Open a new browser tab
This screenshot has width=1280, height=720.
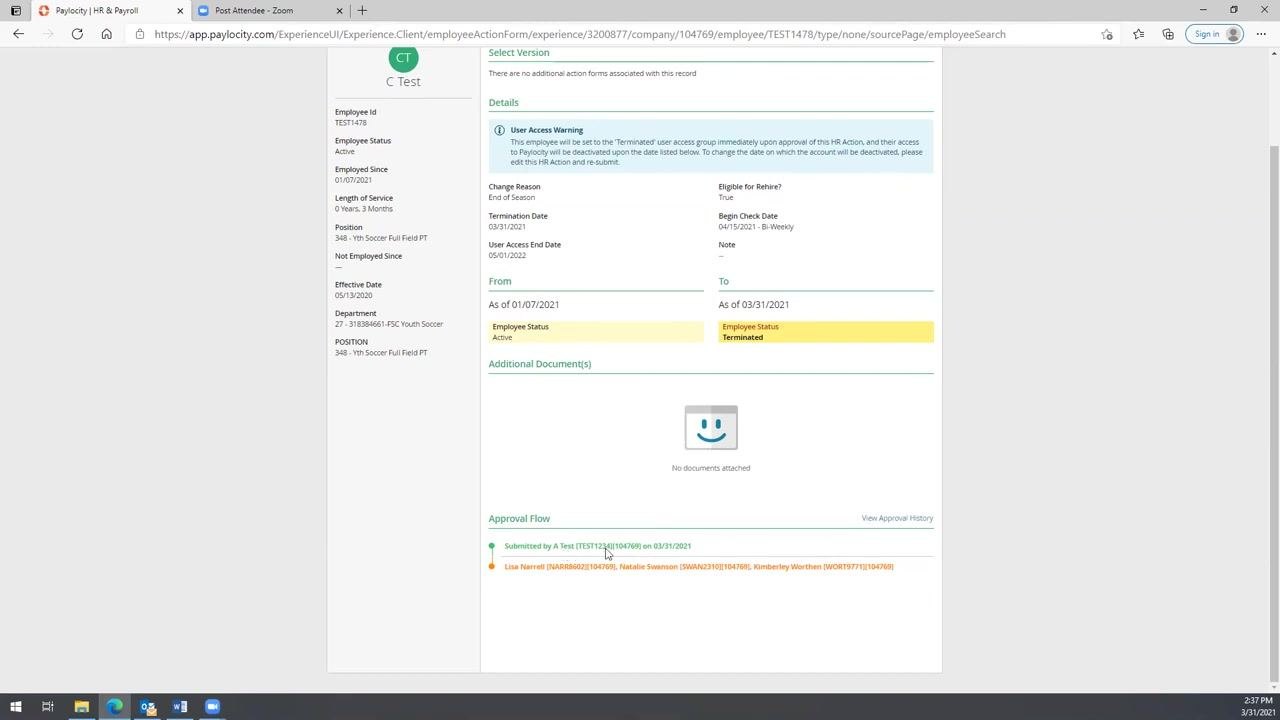click(362, 10)
